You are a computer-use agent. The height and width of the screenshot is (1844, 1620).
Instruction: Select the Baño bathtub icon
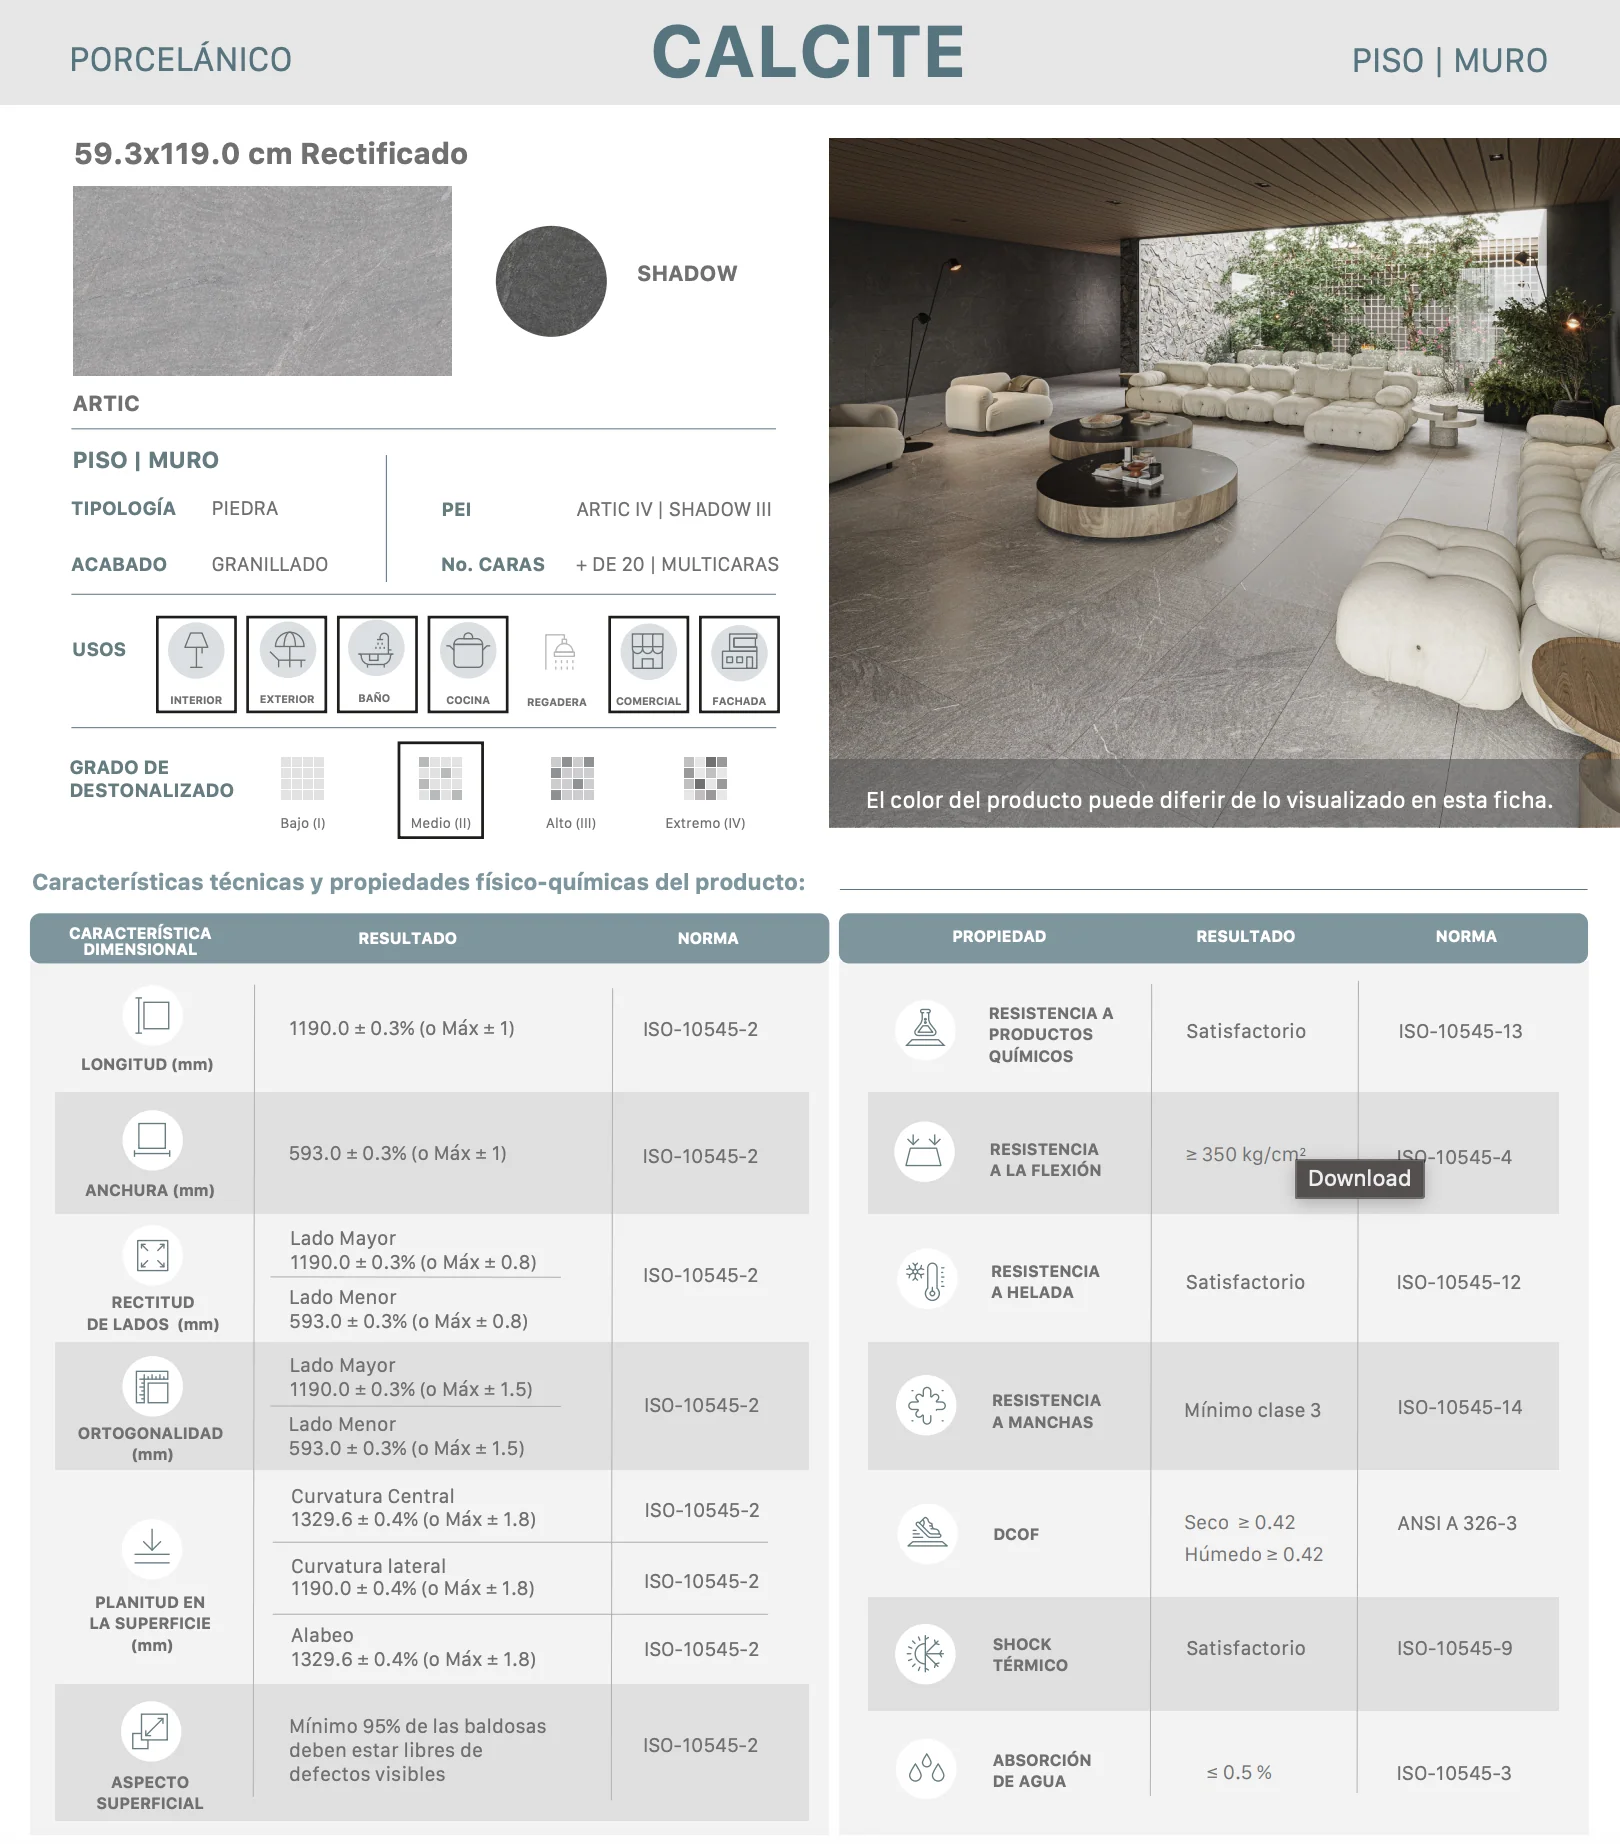[377, 664]
